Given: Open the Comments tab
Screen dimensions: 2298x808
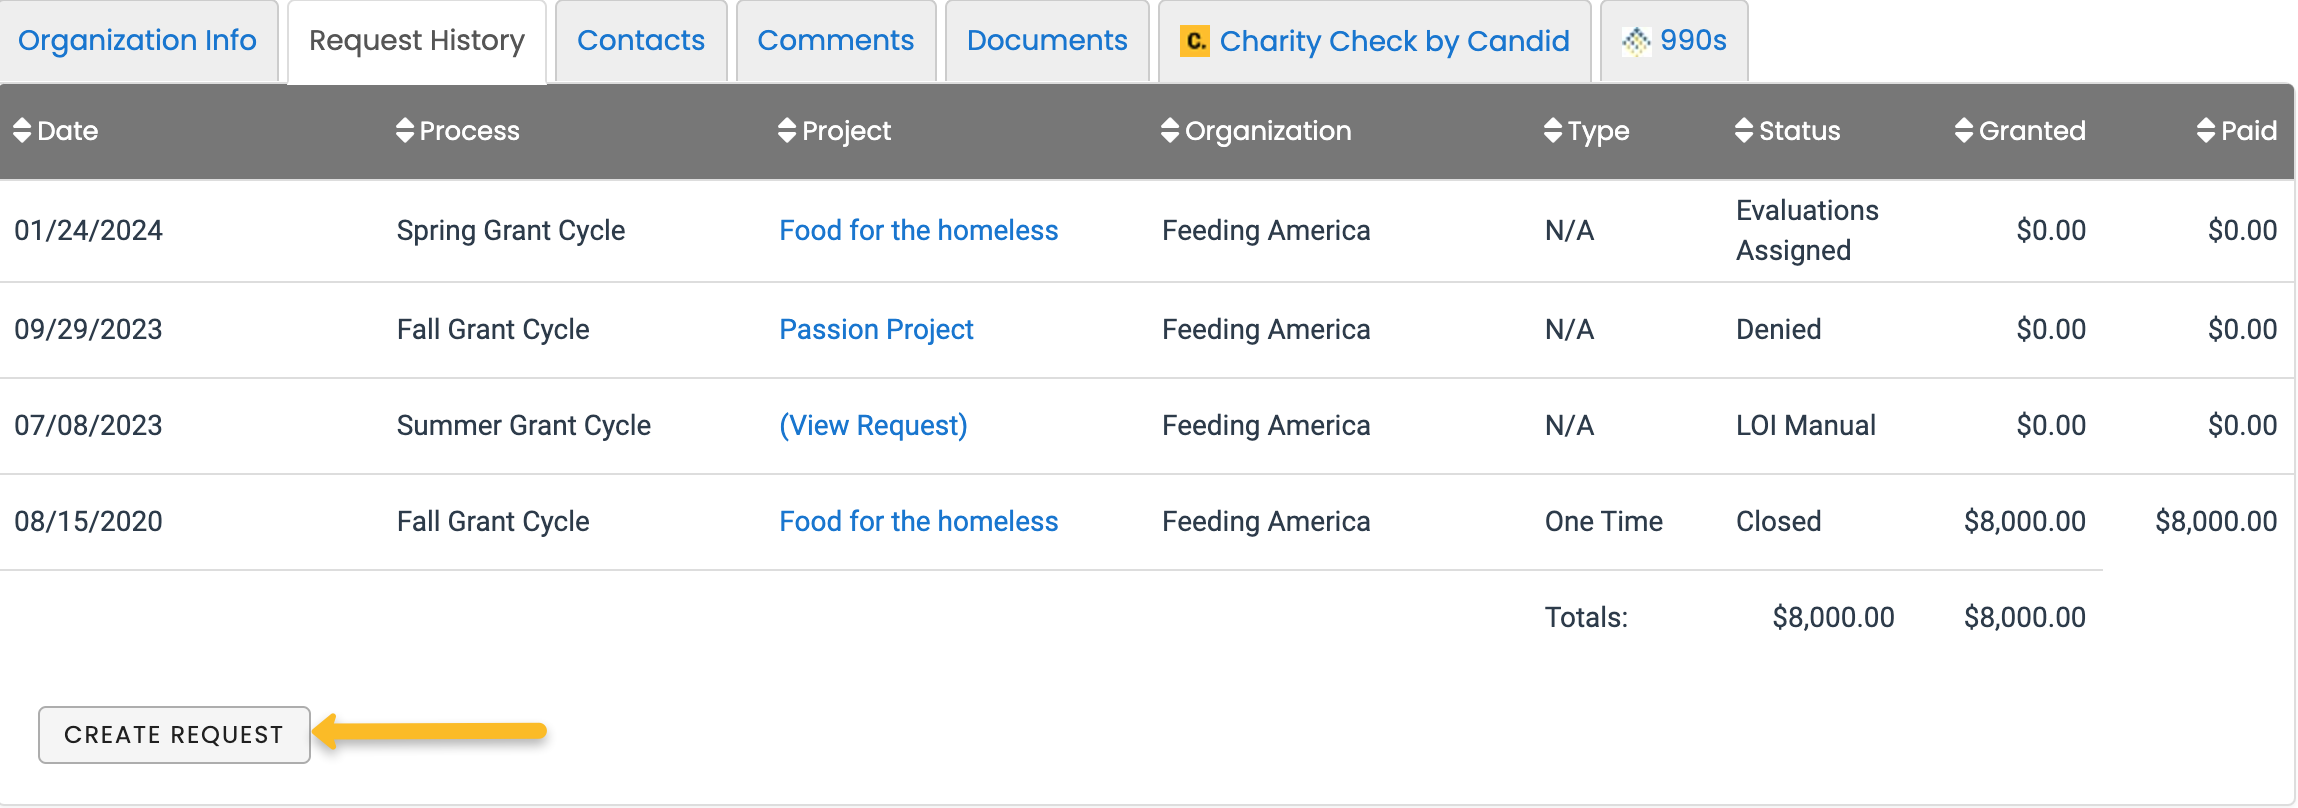Looking at the screenshot, I should coord(836,41).
